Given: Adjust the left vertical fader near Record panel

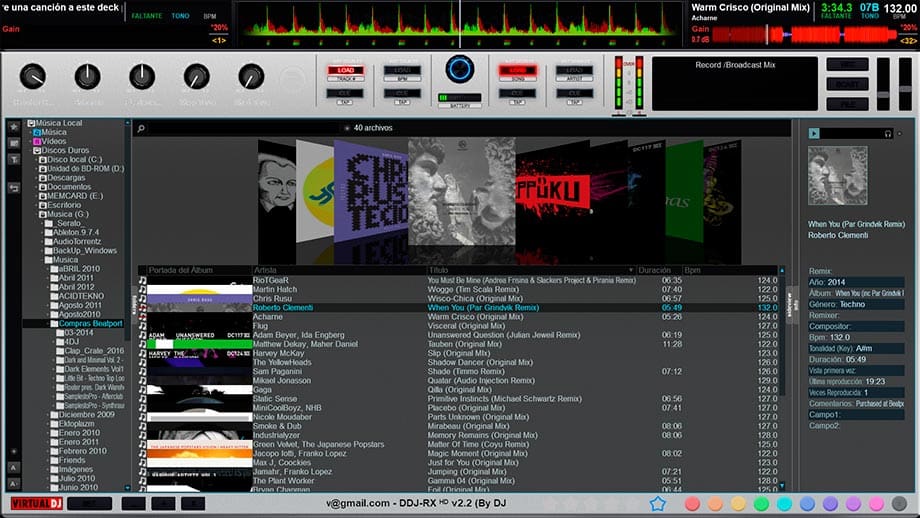Looking at the screenshot, I should [883, 95].
